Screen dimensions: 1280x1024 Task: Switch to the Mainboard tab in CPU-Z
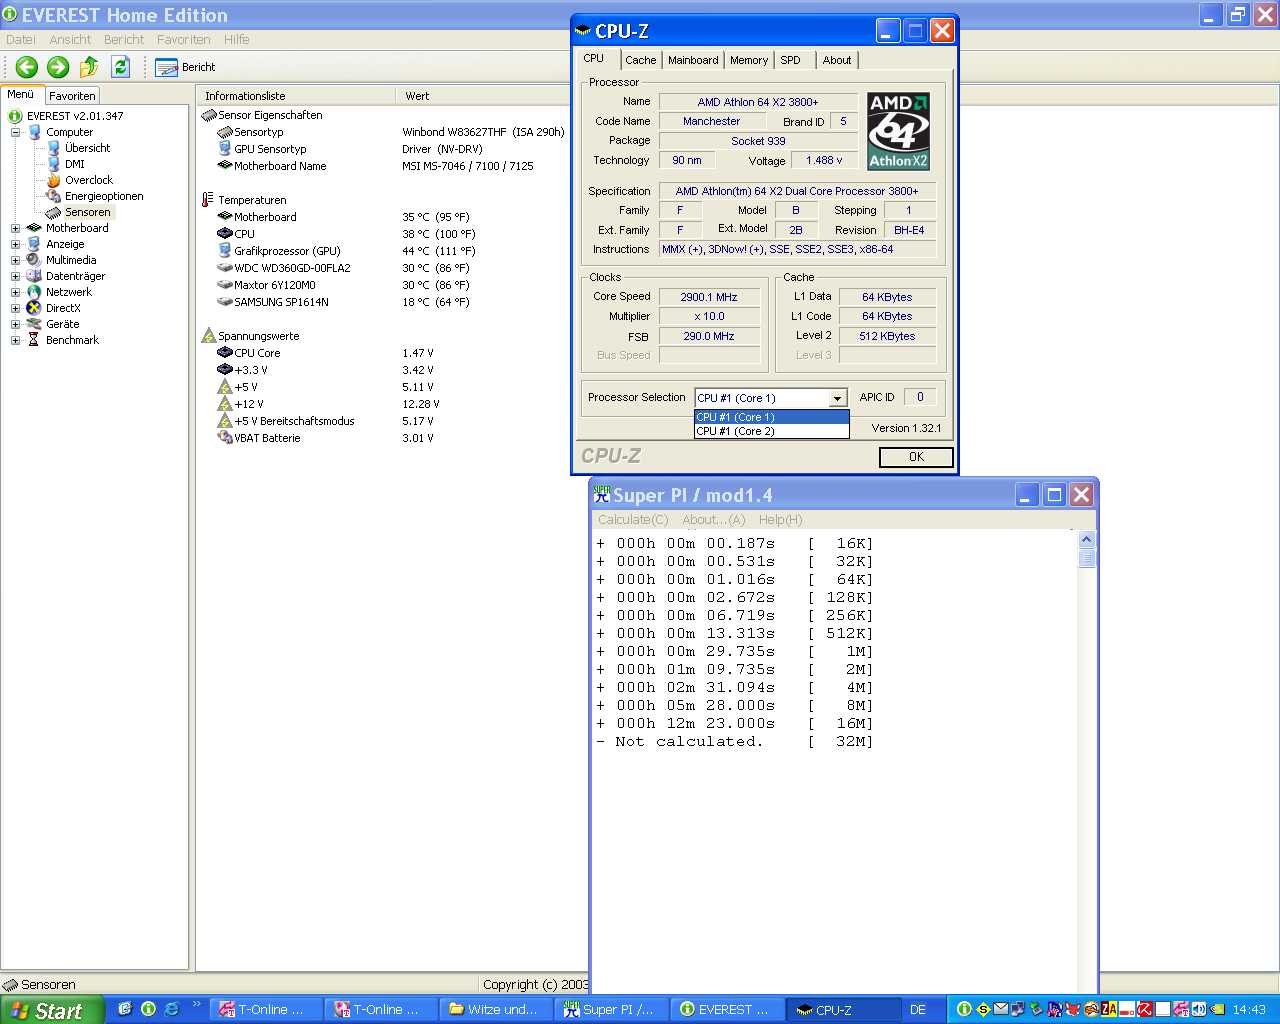pos(693,60)
